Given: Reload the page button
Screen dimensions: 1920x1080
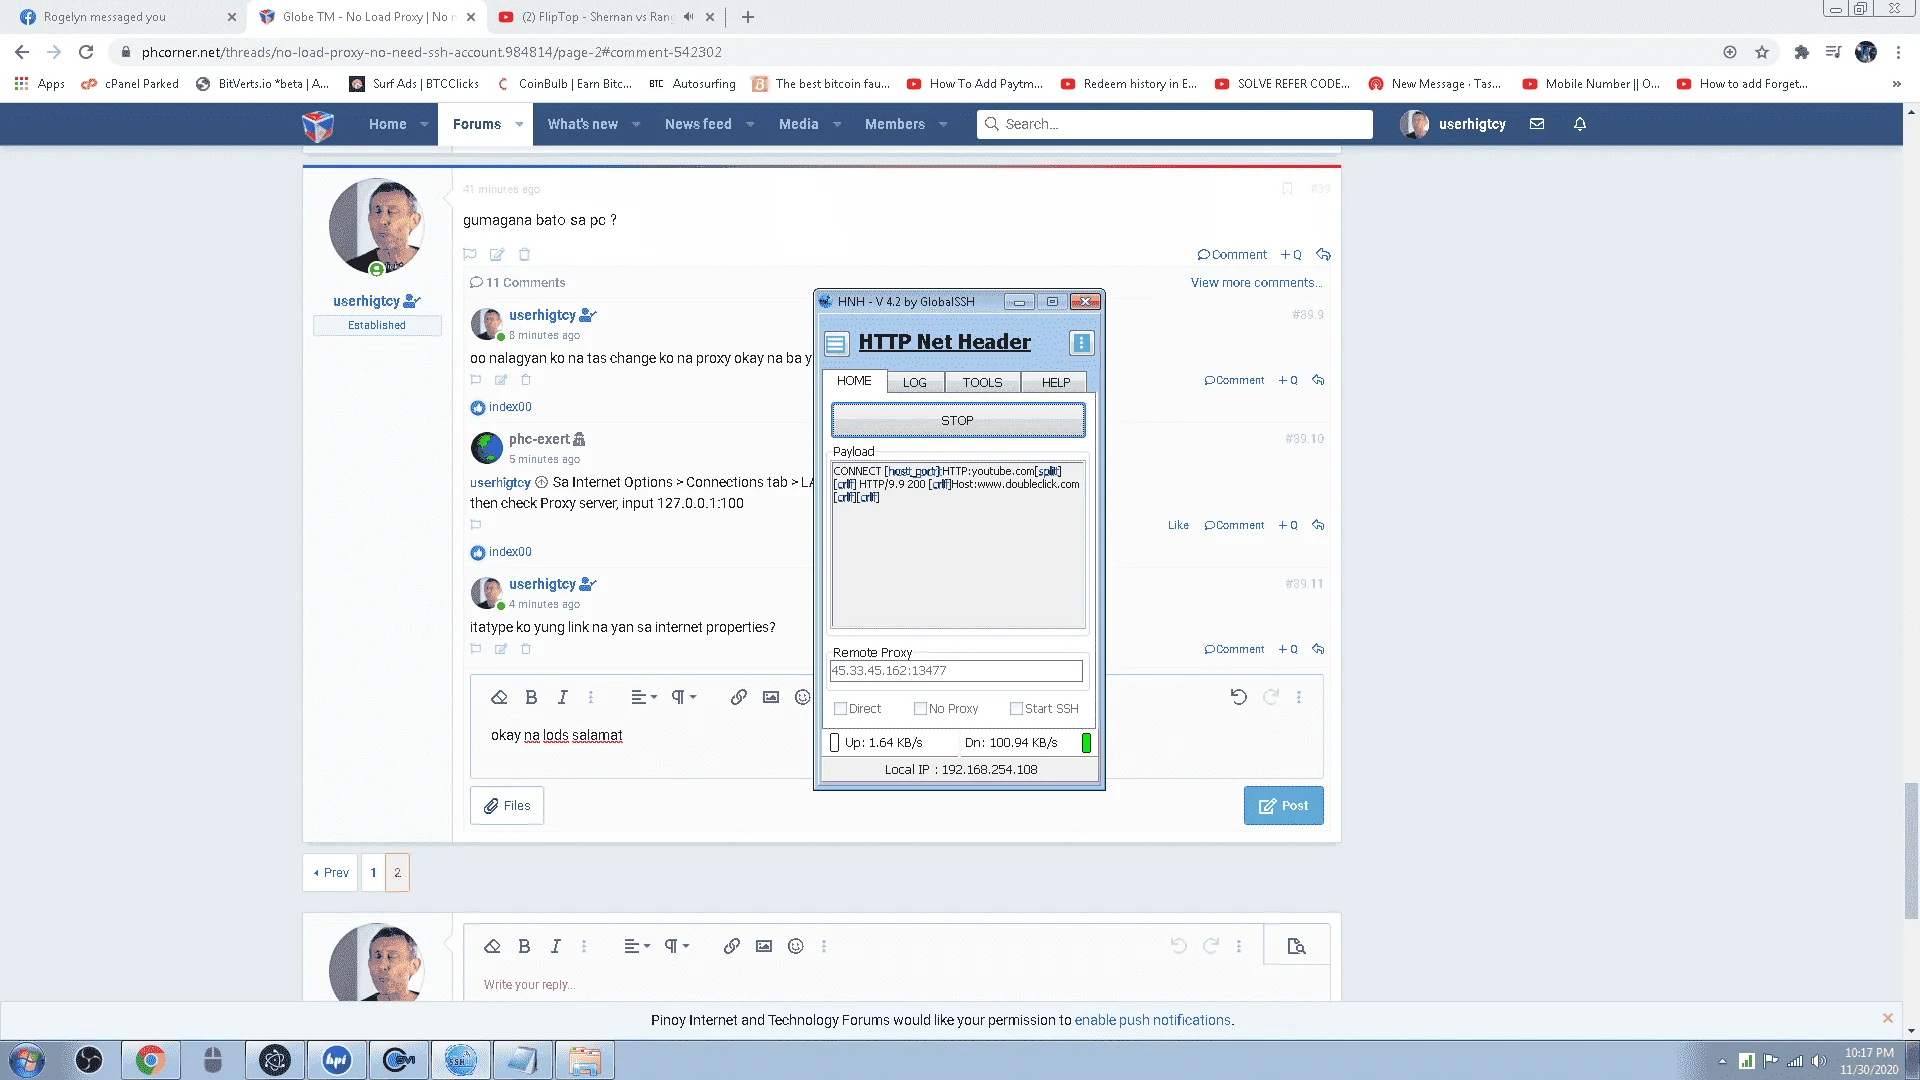Looking at the screenshot, I should [86, 52].
